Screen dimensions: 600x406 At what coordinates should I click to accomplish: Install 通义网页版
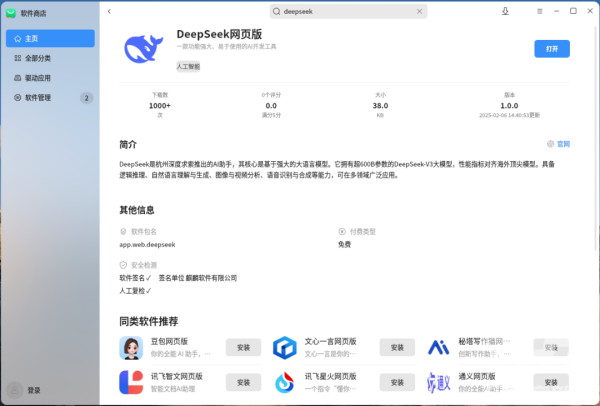(x=551, y=382)
